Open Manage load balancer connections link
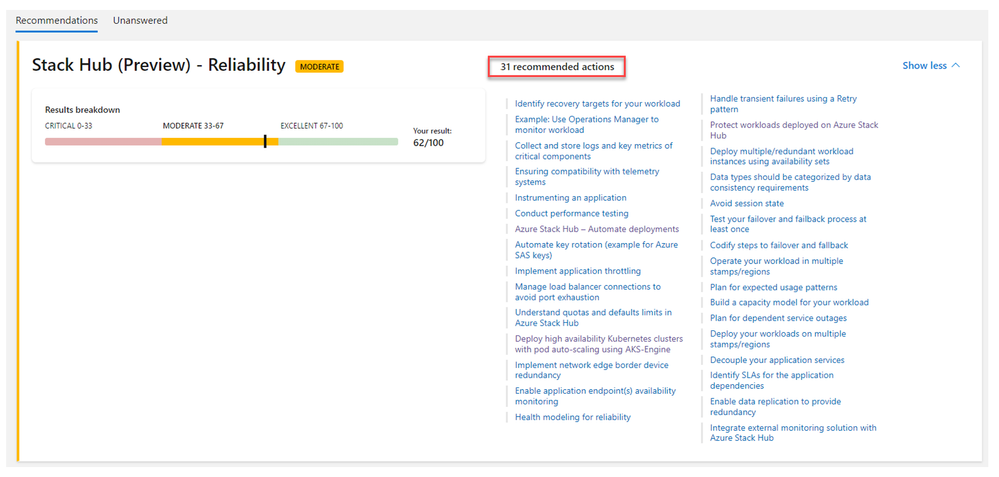 point(587,292)
